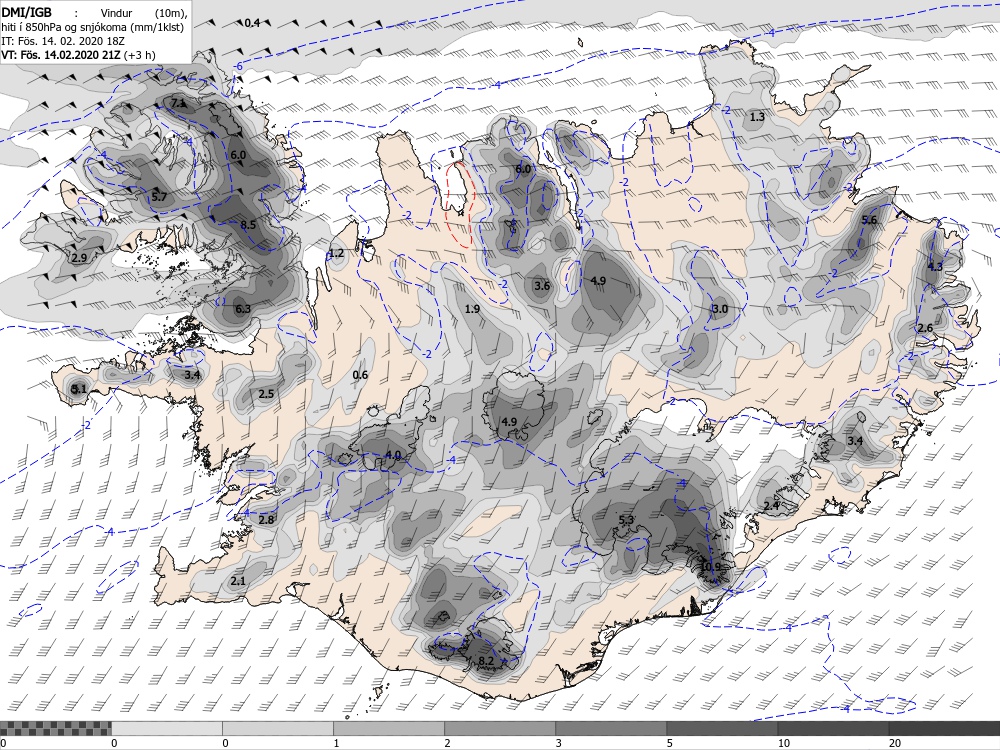Click the 3.6 snowfall value

click(541, 286)
